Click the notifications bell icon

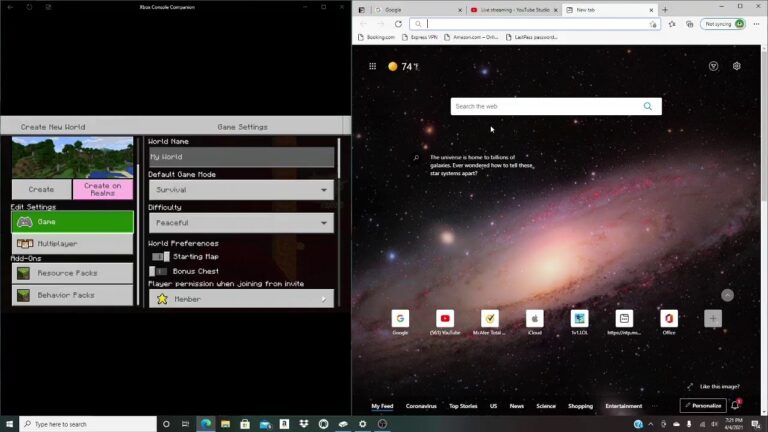(735, 405)
